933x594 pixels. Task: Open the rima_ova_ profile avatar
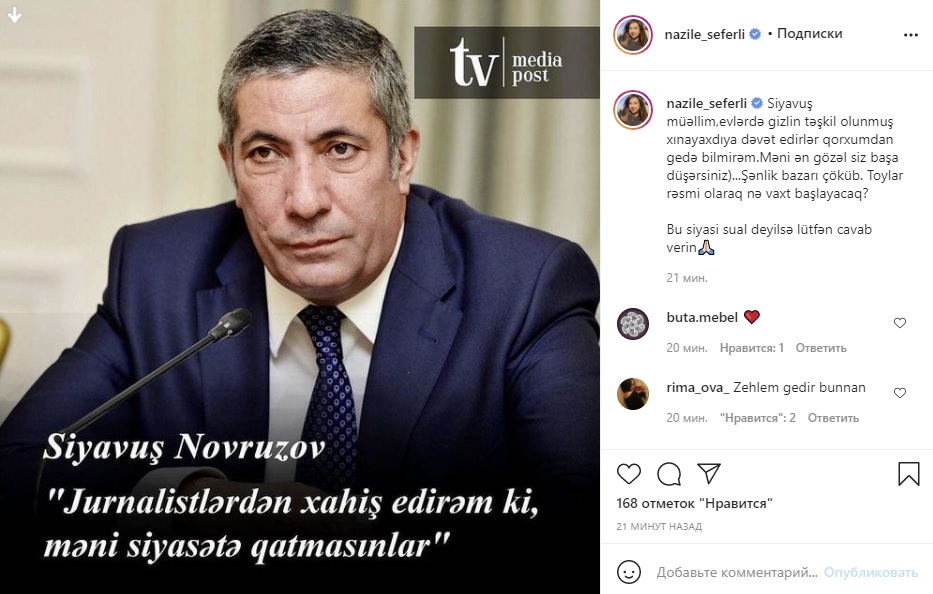(x=633, y=393)
